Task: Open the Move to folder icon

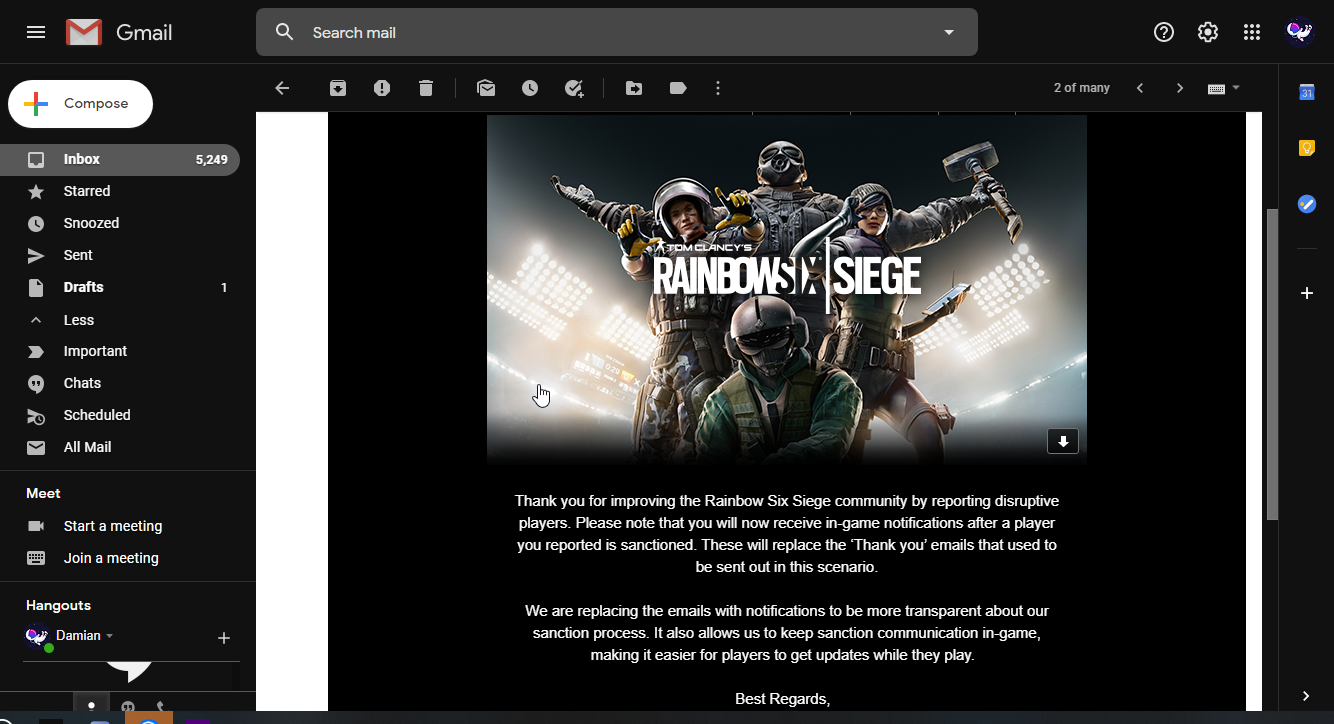Action: 634,88
